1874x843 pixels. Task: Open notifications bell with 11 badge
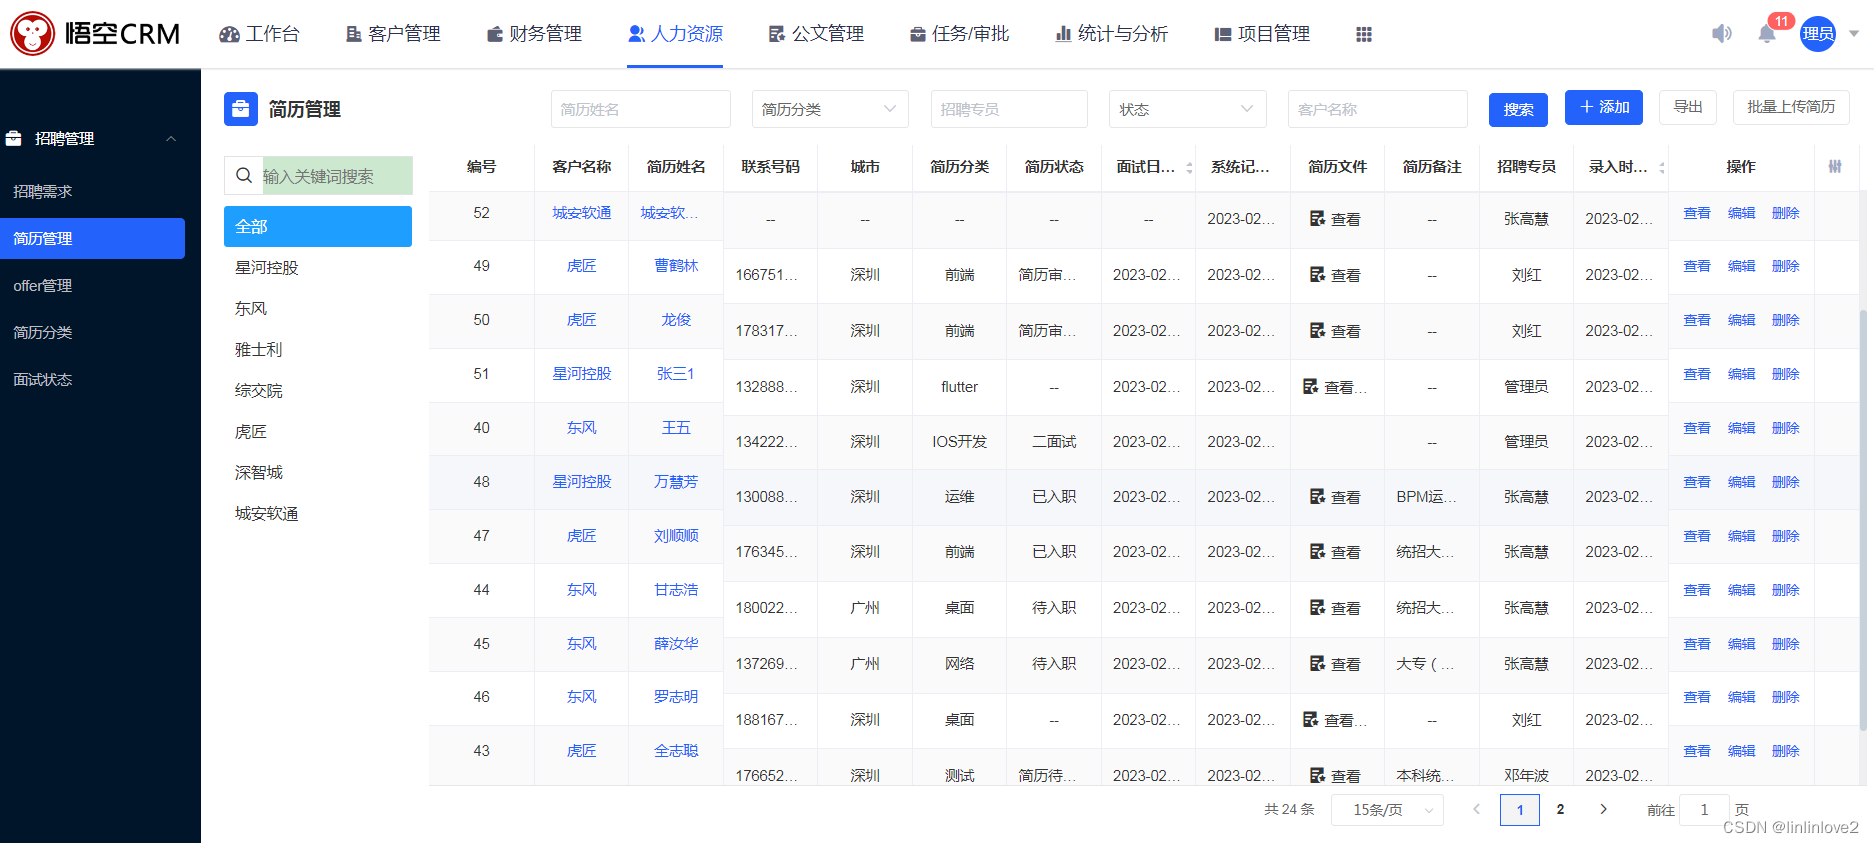1767,34
